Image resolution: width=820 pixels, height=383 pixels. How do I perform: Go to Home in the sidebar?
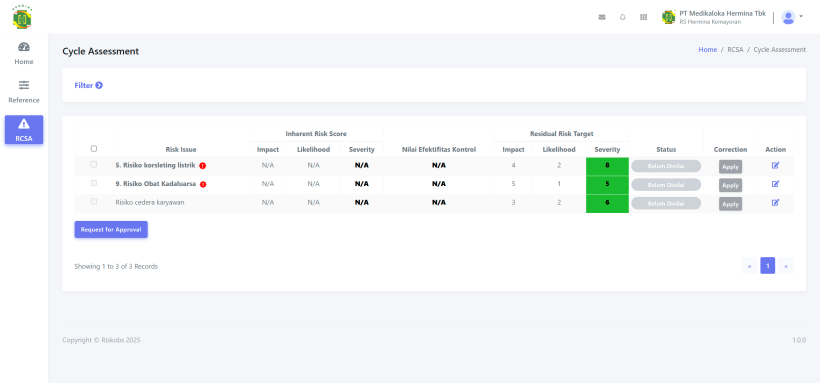(x=24, y=53)
